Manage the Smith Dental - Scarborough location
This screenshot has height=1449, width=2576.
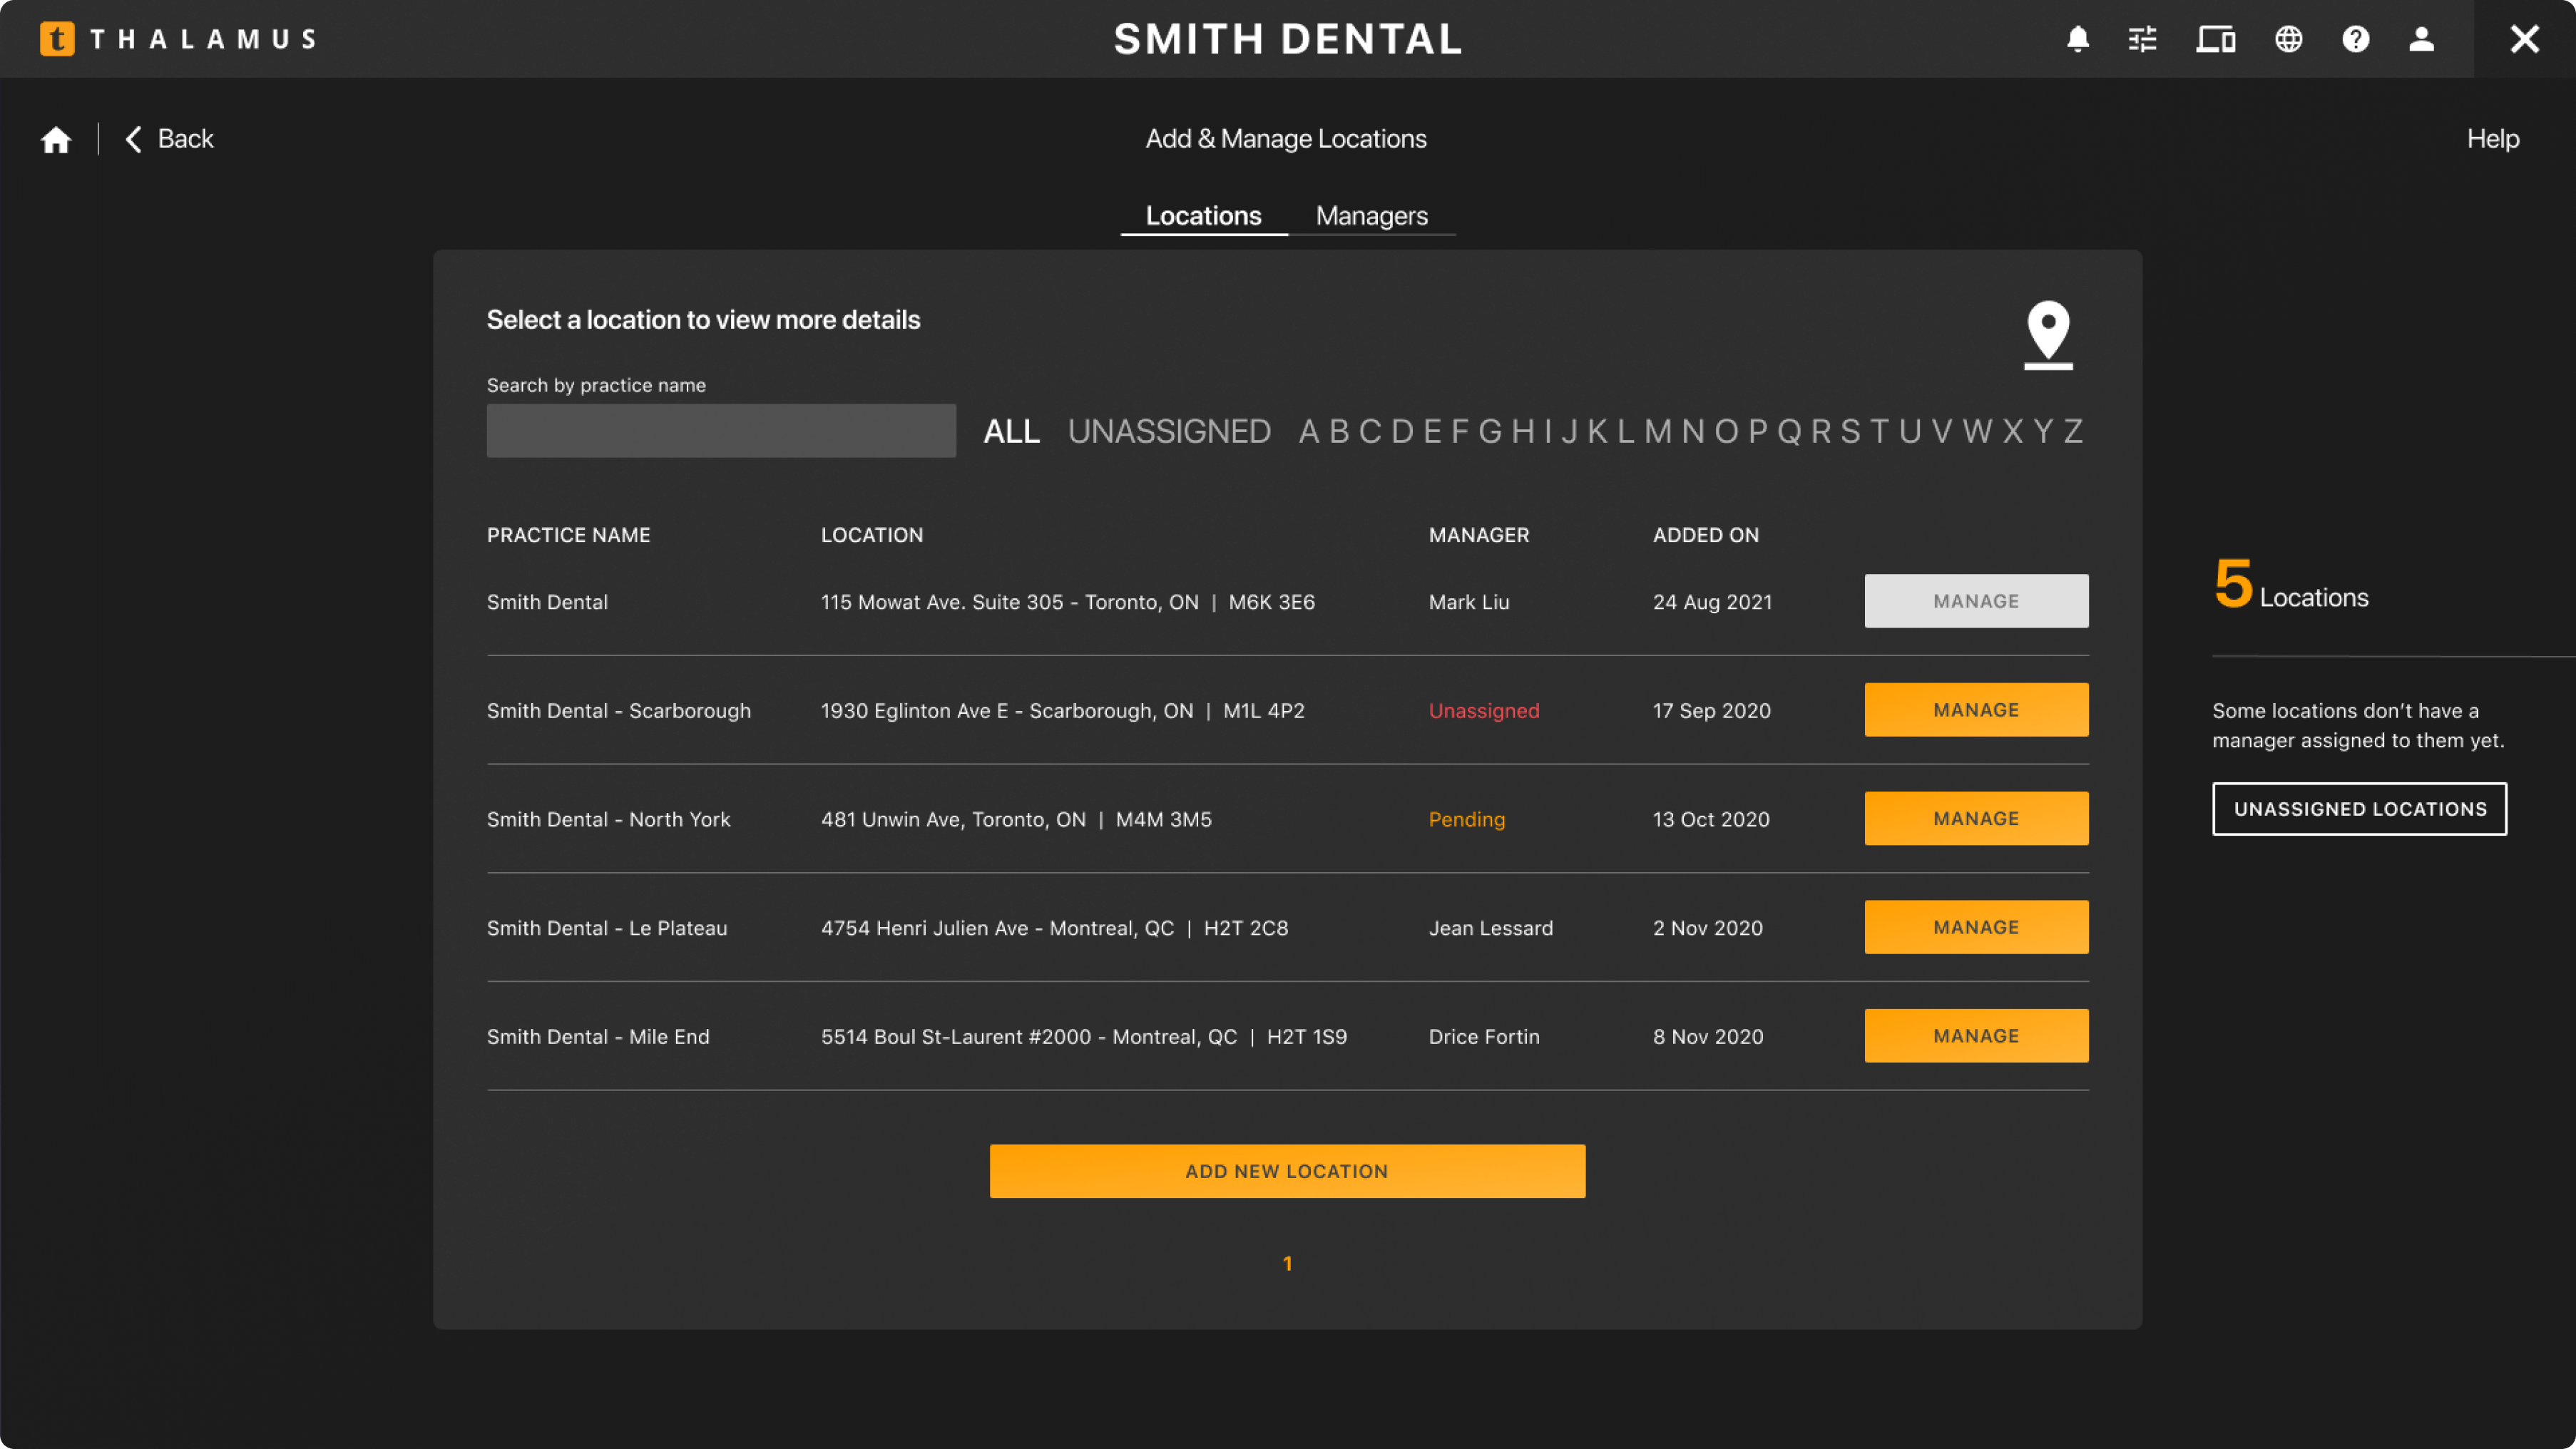click(1976, 710)
